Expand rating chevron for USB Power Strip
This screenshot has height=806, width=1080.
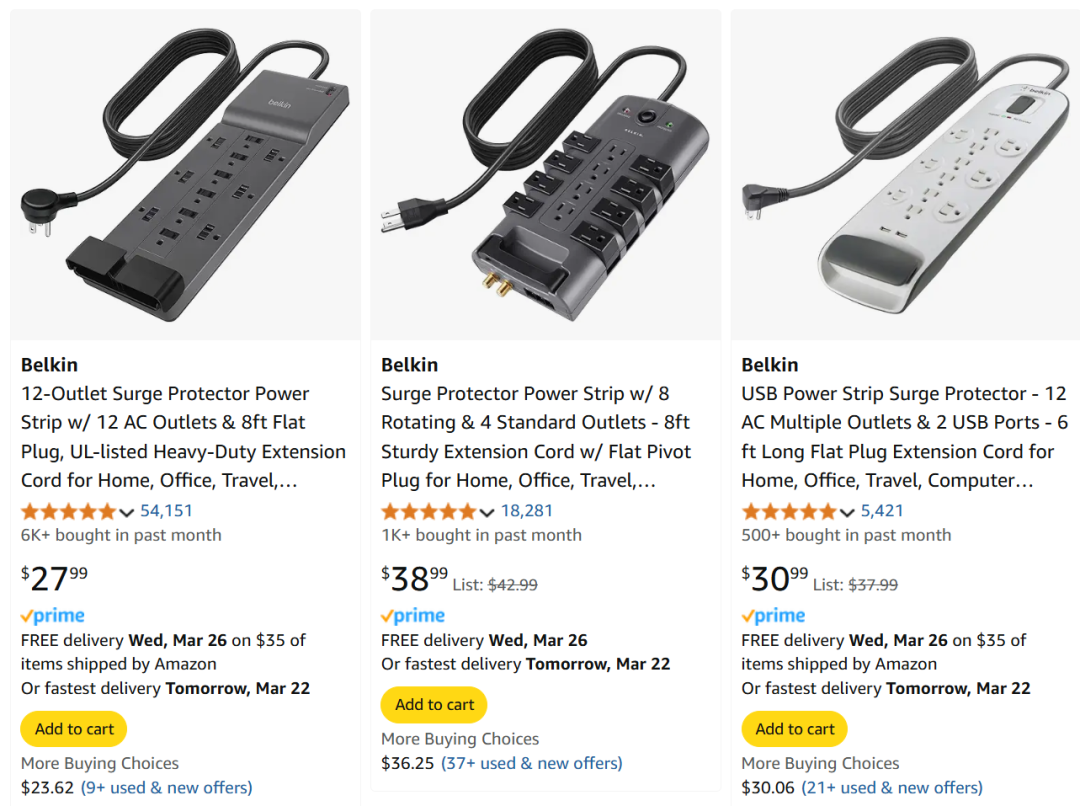(847, 512)
